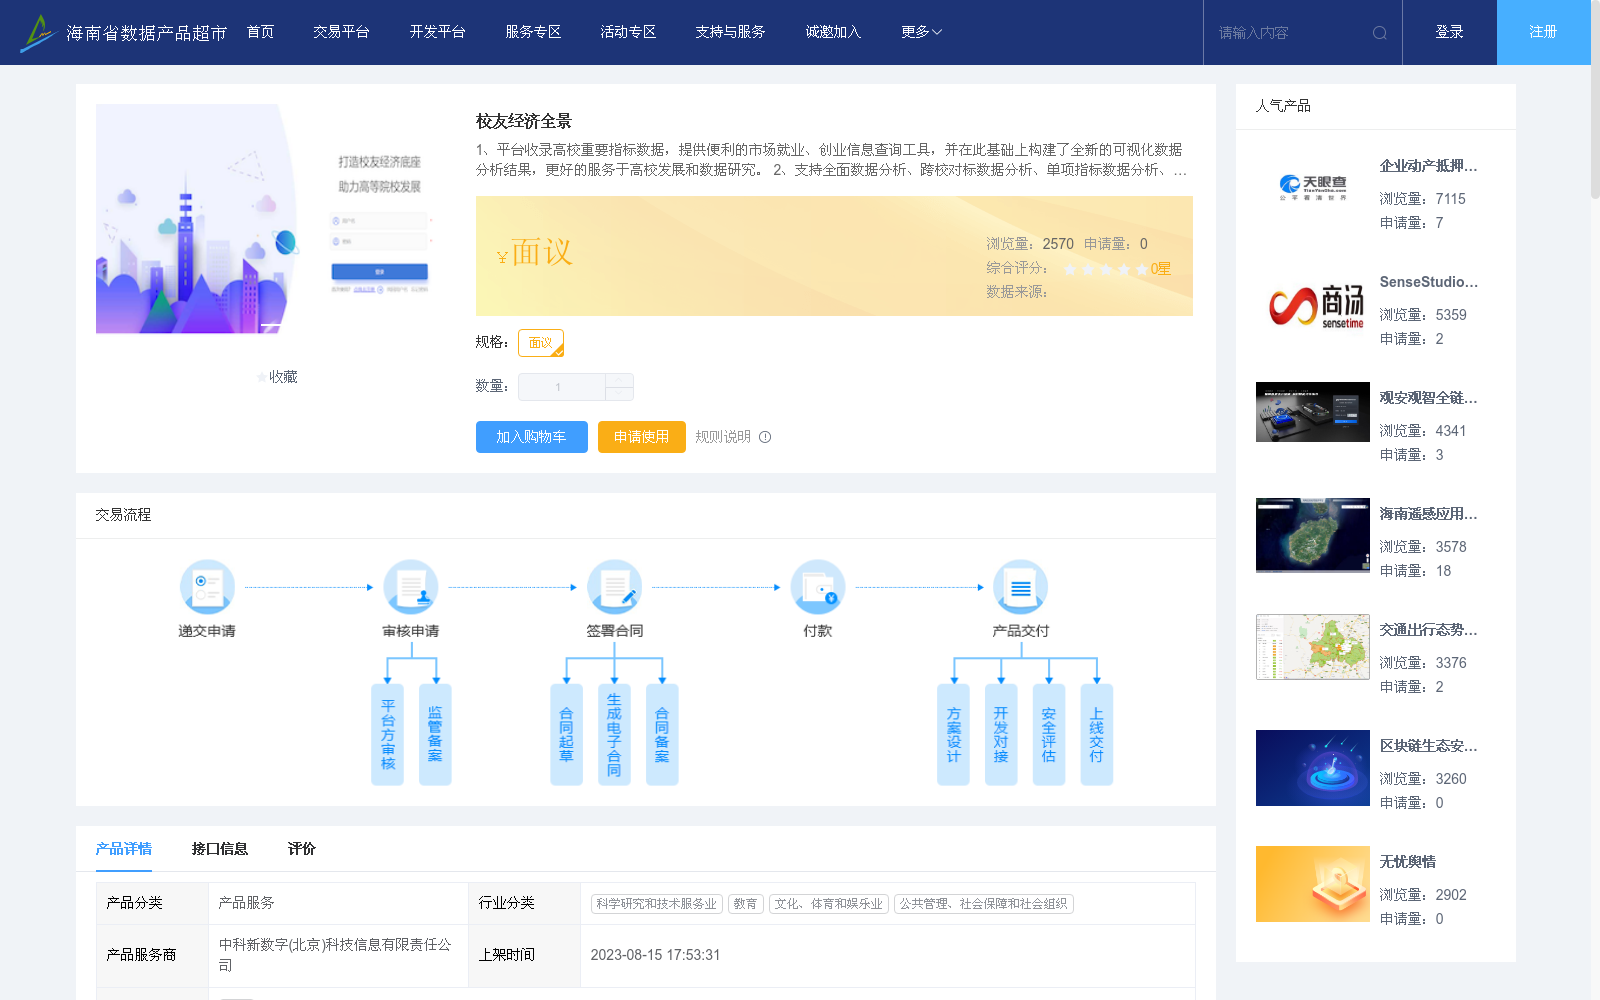The image size is (1600, 1000).
Task: Open the 规则说明 link
Action: point(723,437)
